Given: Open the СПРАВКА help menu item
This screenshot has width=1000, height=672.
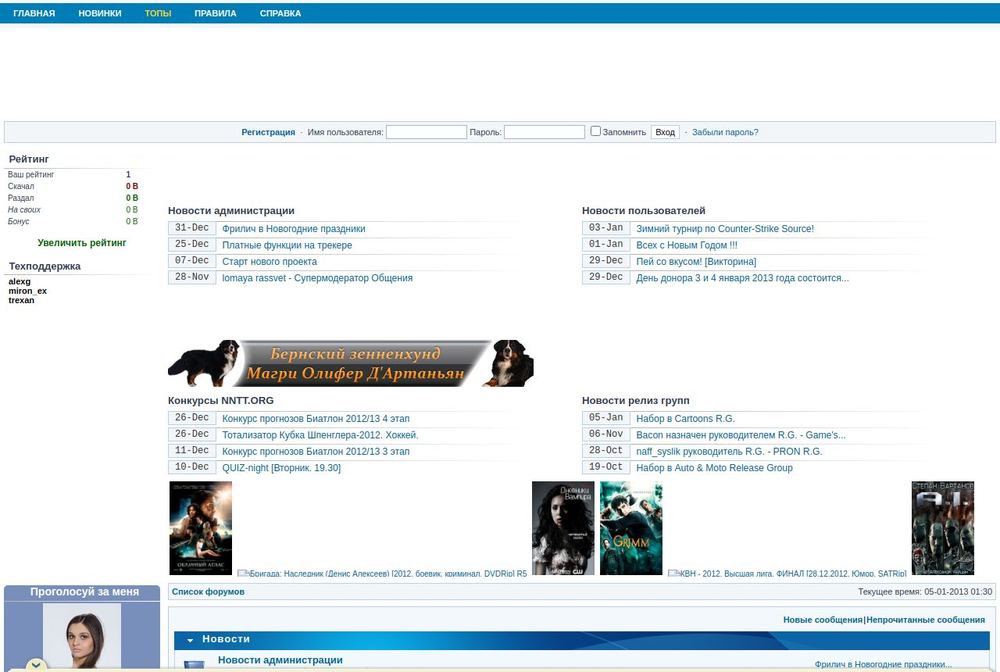Looking at the screenshot, I should [281, 13].
